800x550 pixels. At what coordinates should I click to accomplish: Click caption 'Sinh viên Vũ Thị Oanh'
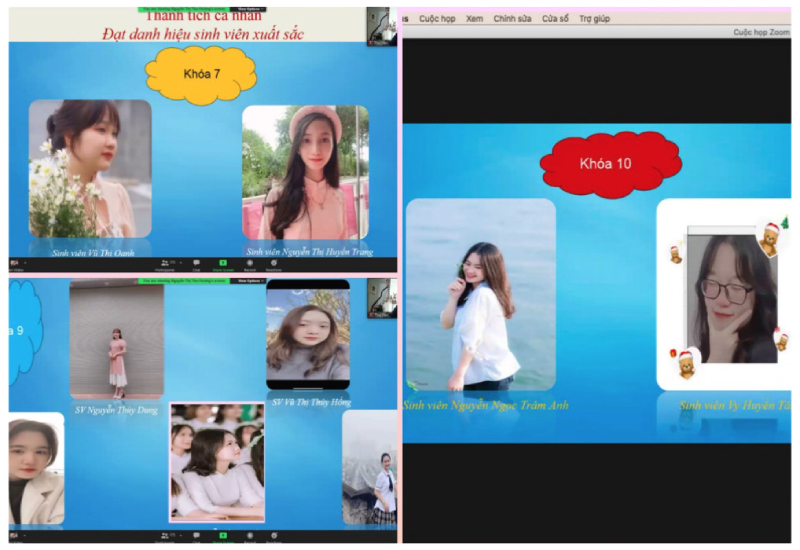tap(93, 253)
